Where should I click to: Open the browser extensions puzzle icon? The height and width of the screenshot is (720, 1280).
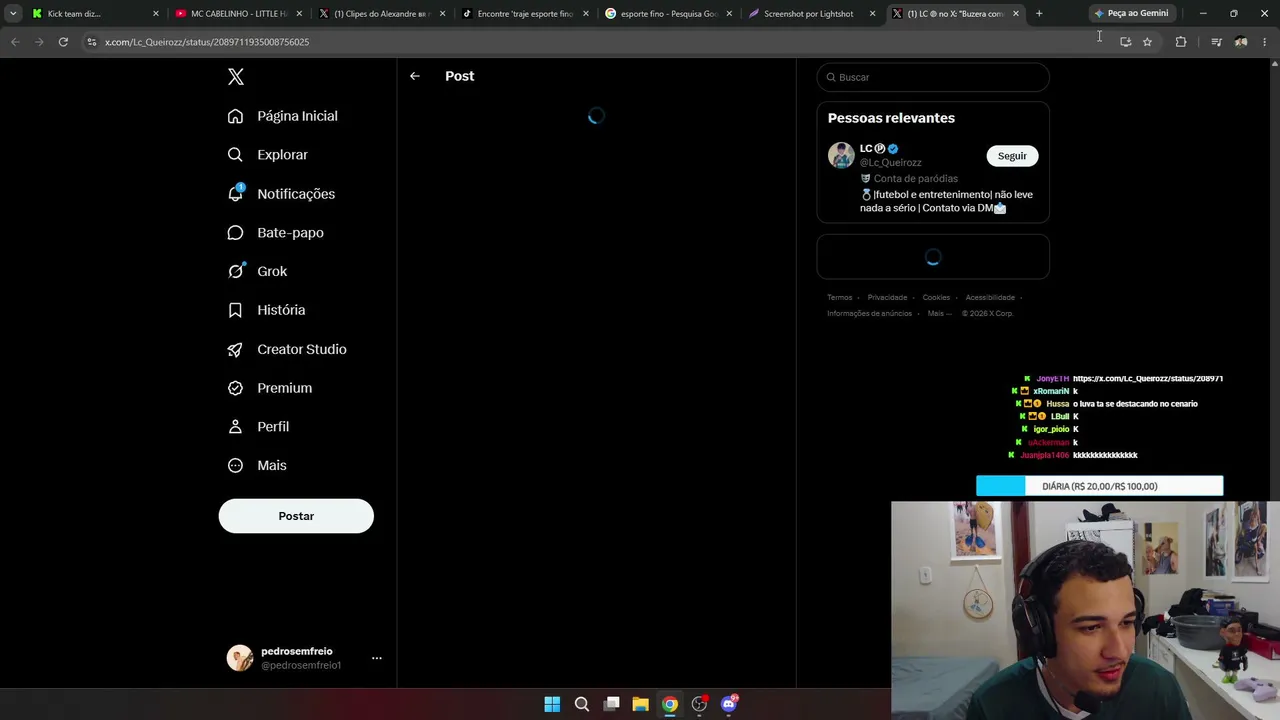tap(1181, 42)
